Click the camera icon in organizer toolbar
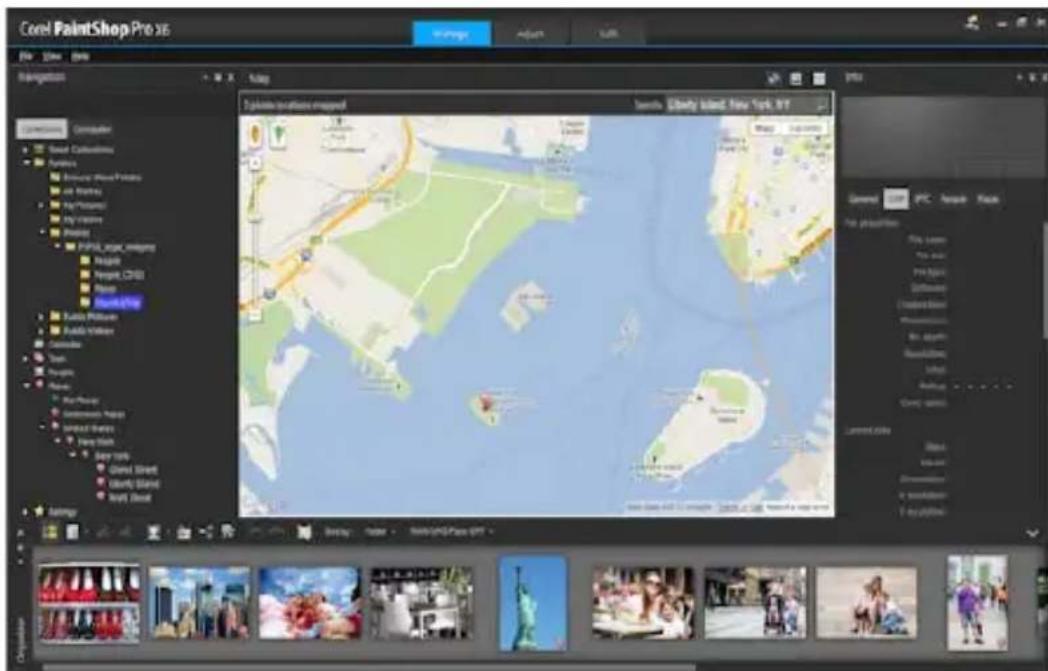This screenshot has width=1048, height=671. tap(183, 533)
